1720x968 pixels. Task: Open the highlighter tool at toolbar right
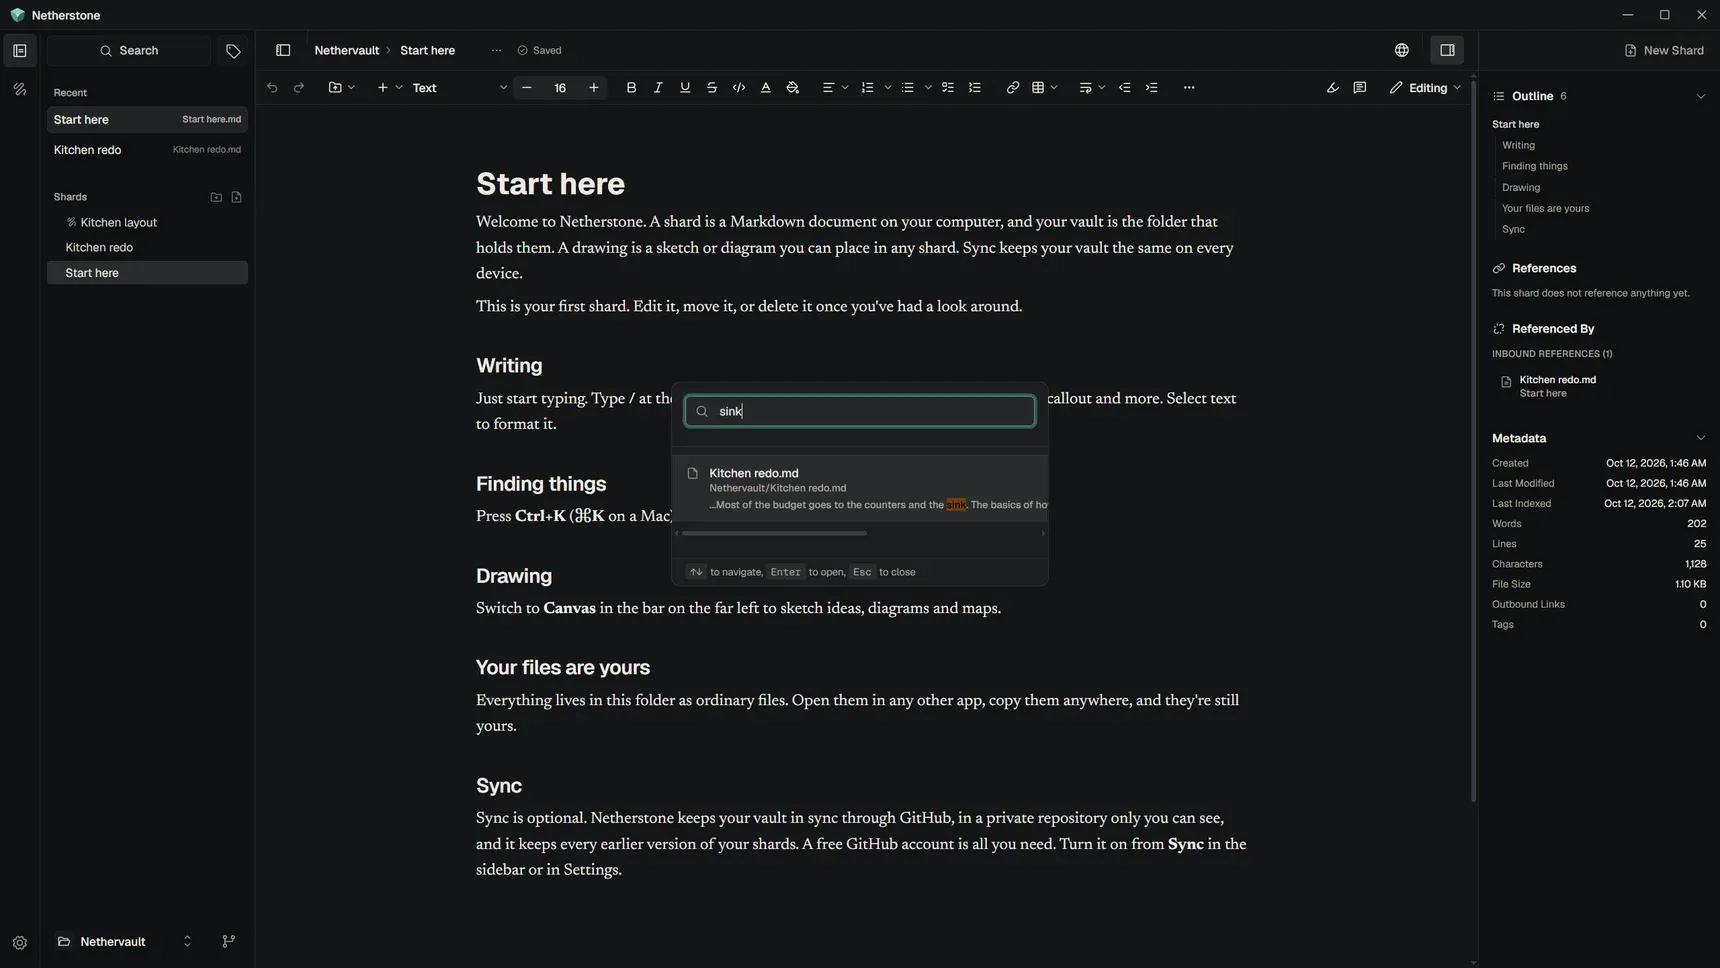[x=1333, y=88]
